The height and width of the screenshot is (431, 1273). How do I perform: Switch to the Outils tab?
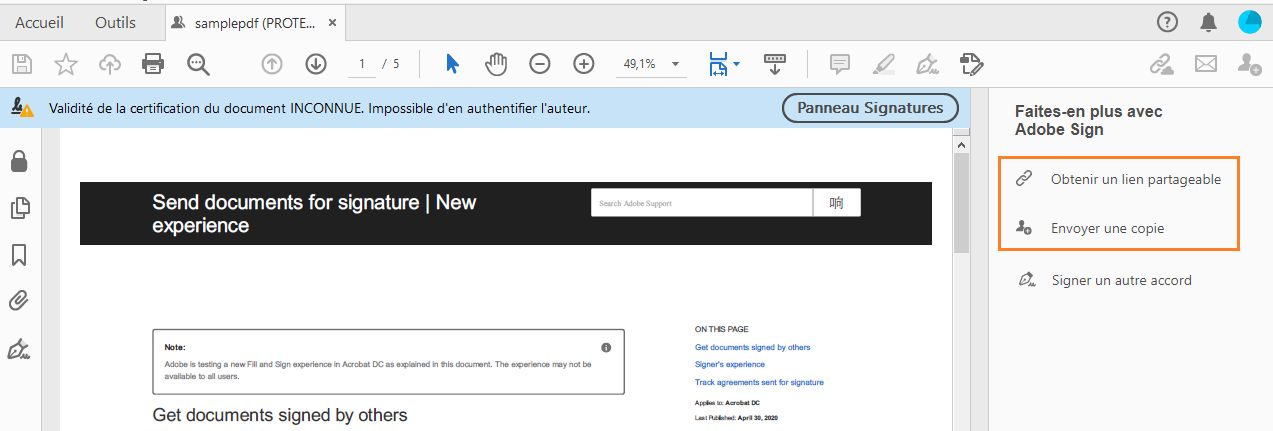116,22
